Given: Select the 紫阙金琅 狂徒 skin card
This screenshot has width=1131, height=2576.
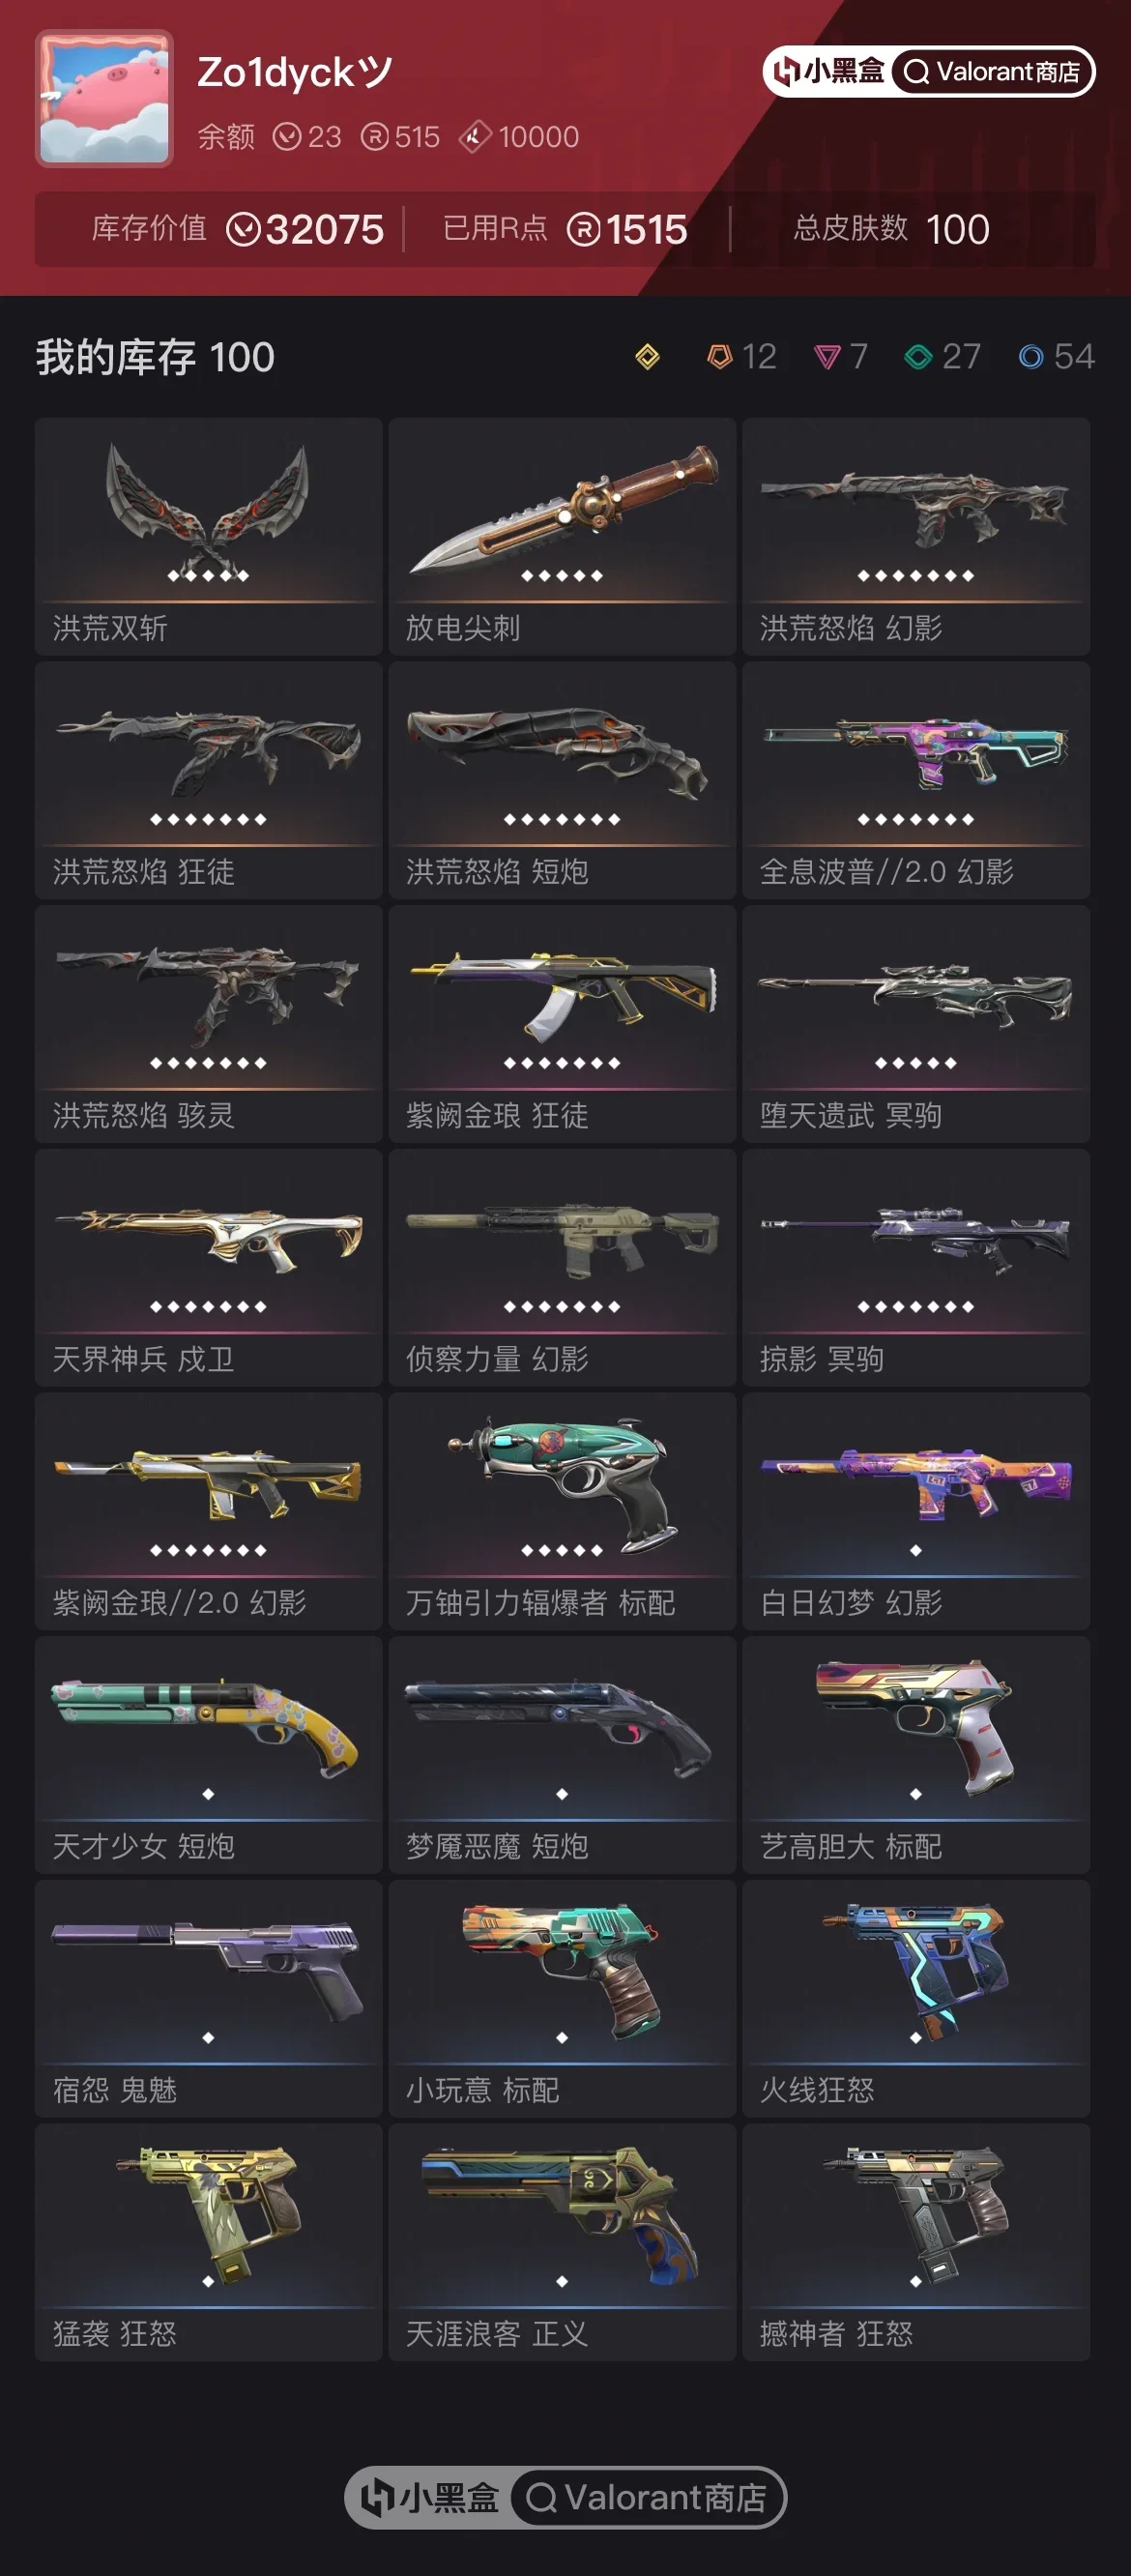Looking at the screenshot, I should coord(562,1024).
